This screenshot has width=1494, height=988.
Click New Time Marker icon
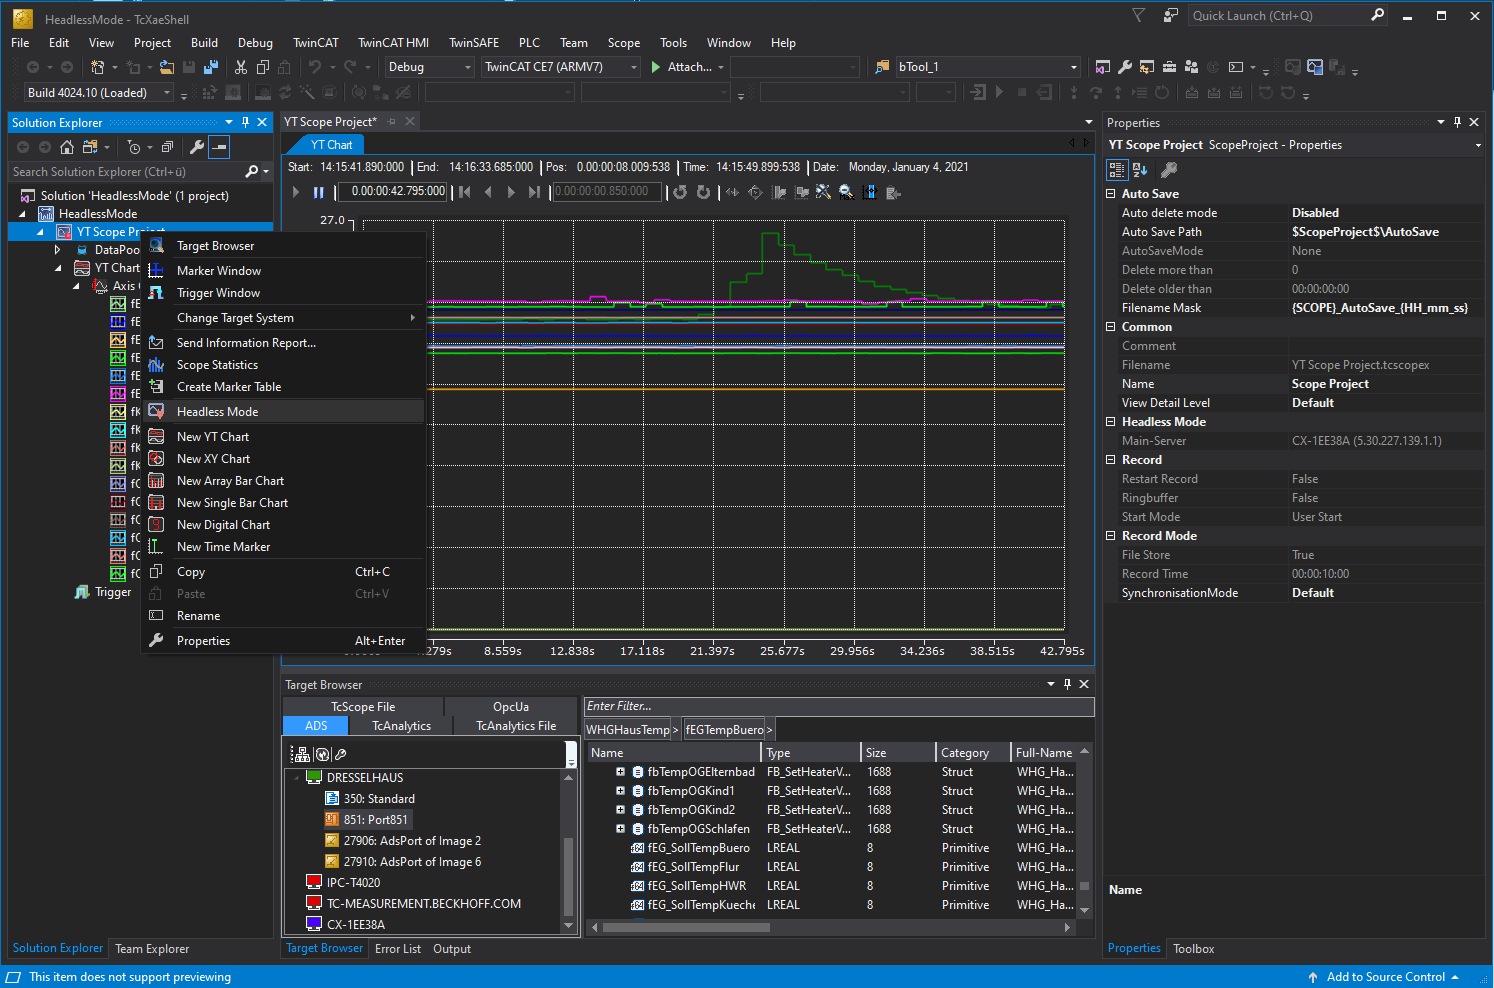click(156, 547)
